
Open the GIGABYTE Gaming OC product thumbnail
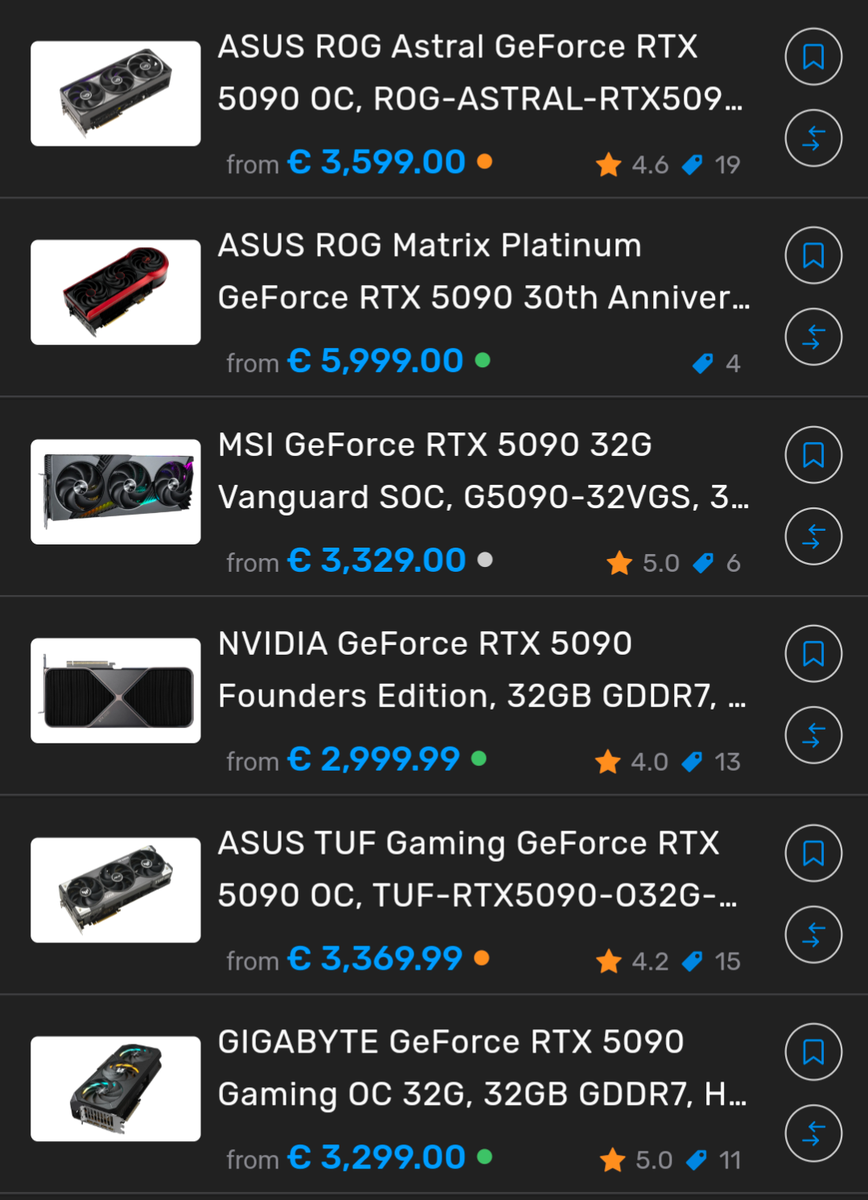pos(116,1089)
